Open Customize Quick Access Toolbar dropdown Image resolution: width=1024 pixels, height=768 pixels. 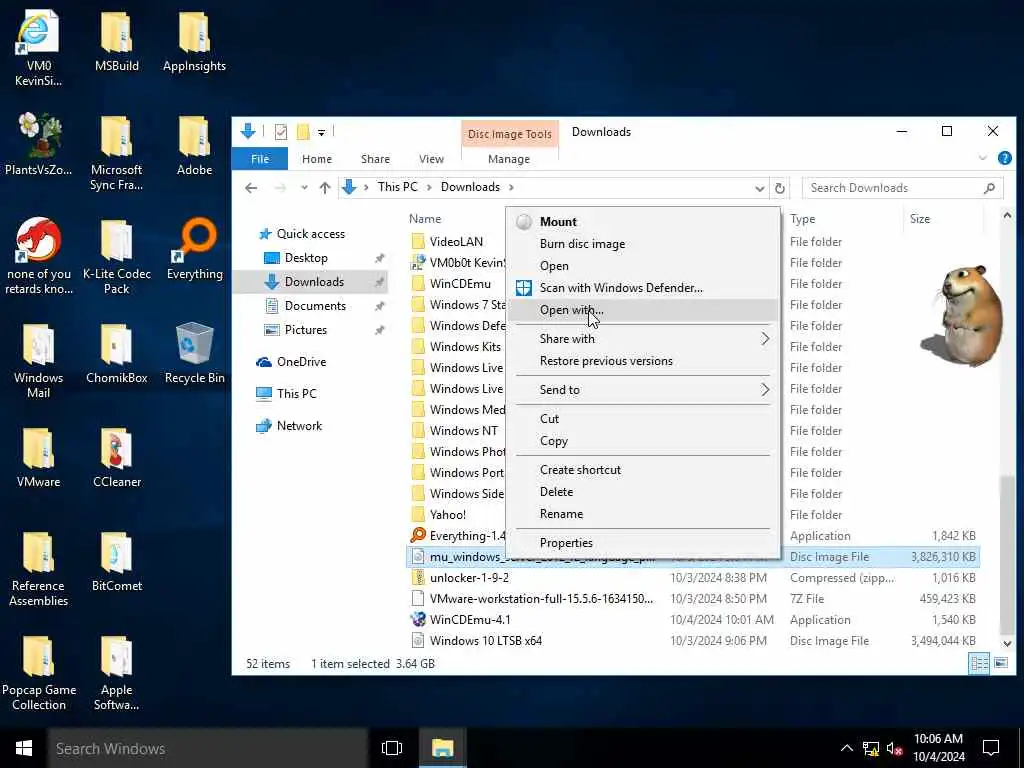point(321,133)
